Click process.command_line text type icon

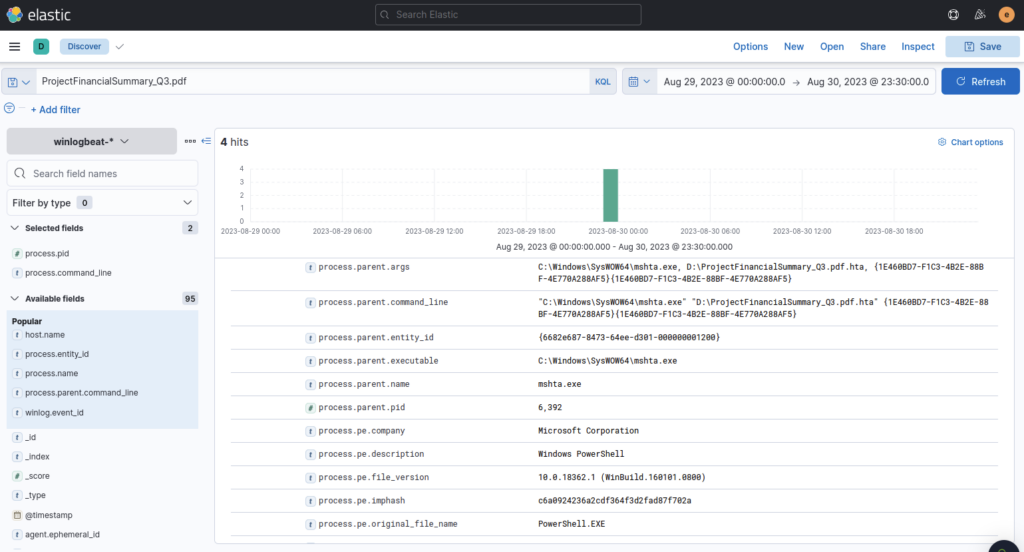[x=17, y=273]
